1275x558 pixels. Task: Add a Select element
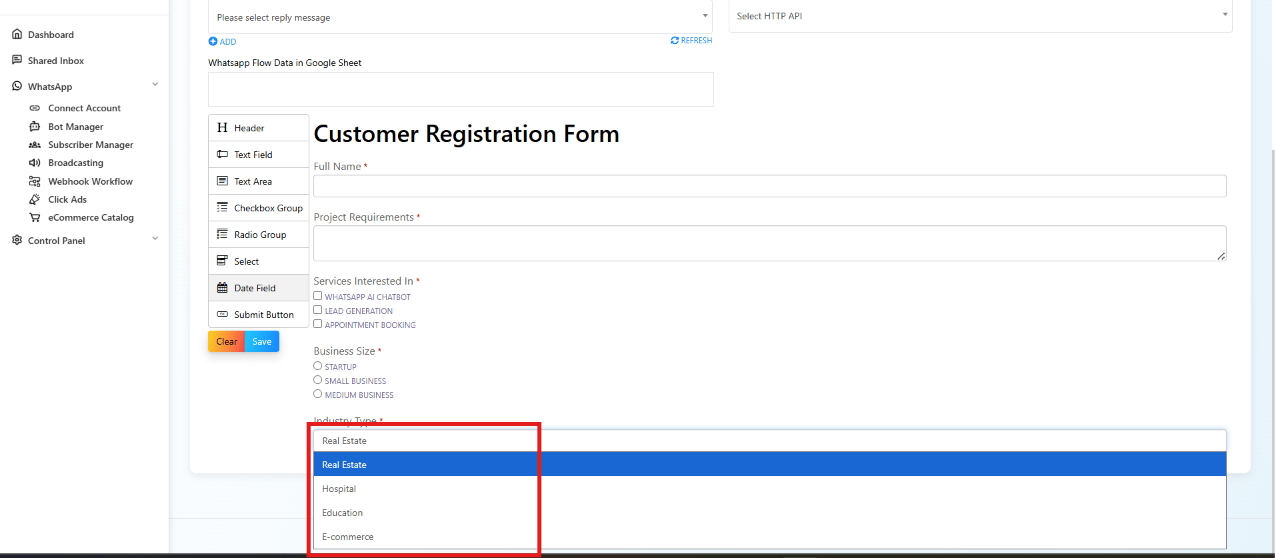pos(259,262)
